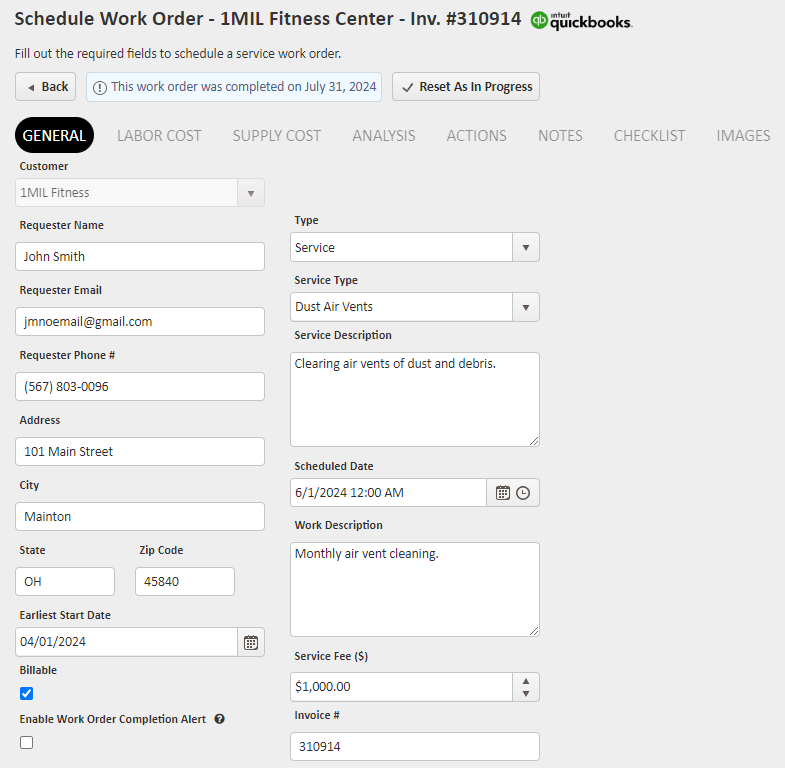
Task: Select the Invoice # input field
Action: click(x=414, y=747)
